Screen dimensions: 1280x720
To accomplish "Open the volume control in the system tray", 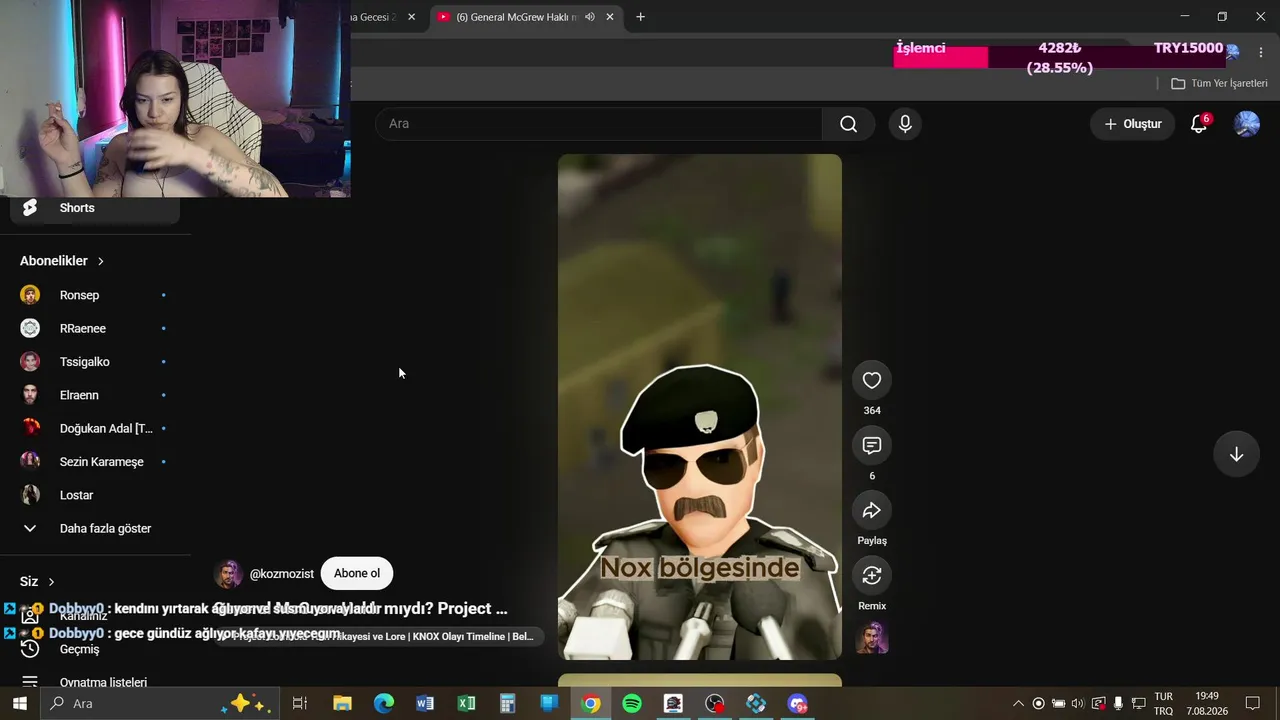I will pos(1078,704).
